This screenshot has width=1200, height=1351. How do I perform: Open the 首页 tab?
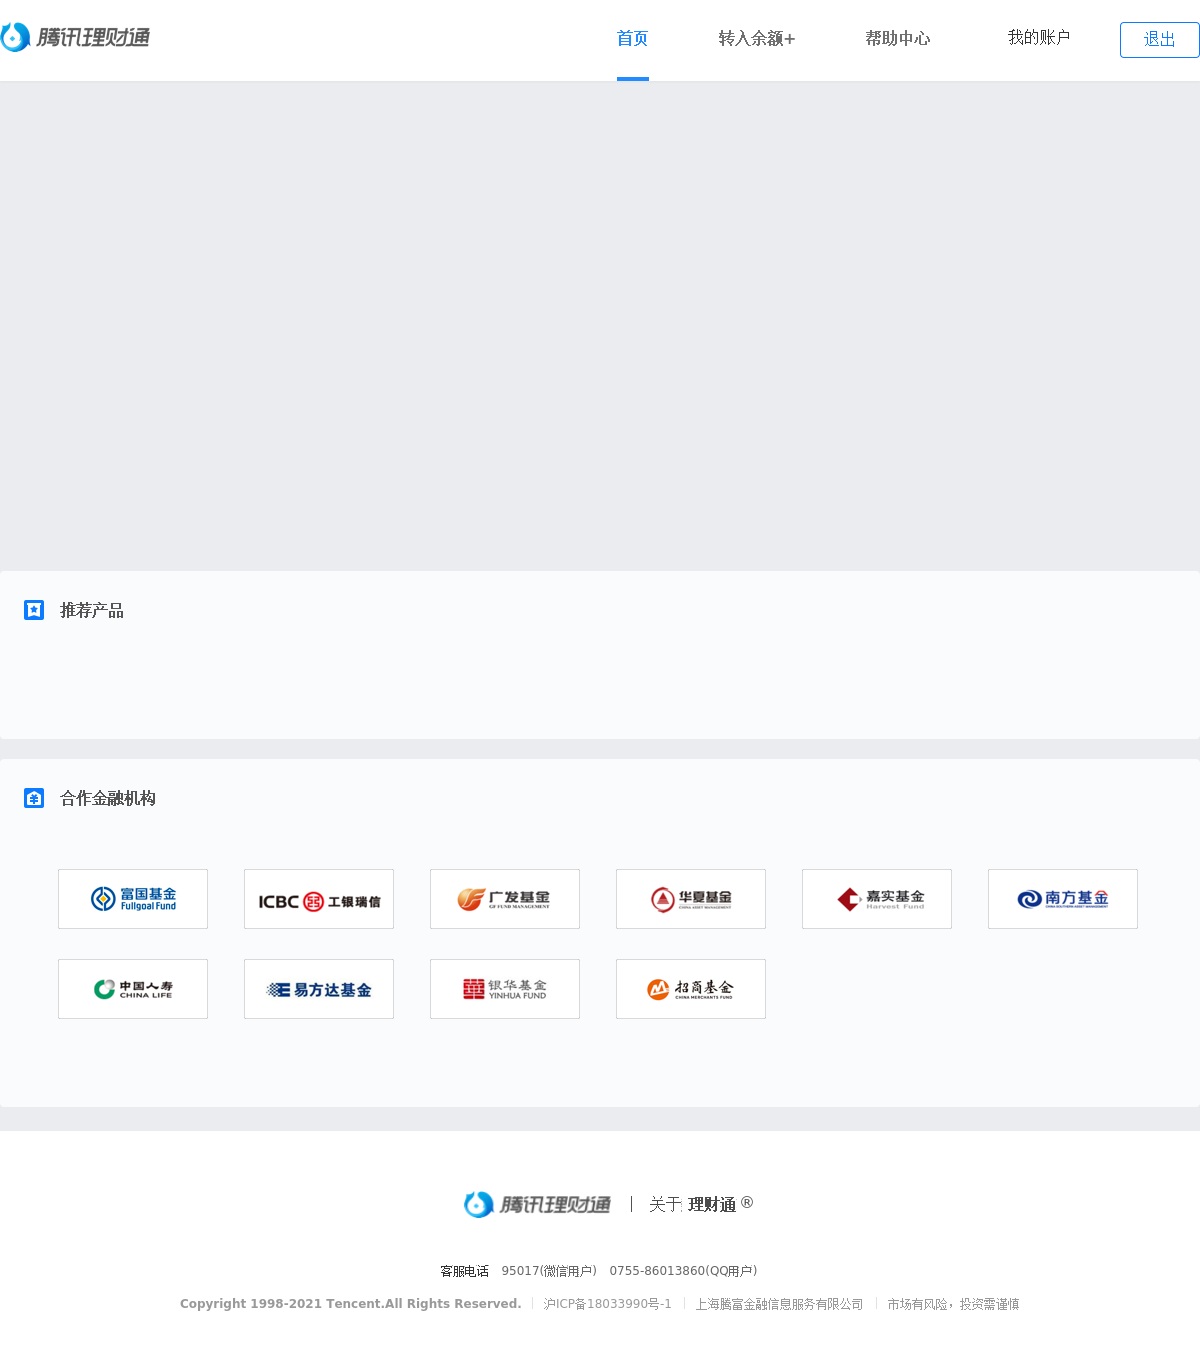pos(632,39)
